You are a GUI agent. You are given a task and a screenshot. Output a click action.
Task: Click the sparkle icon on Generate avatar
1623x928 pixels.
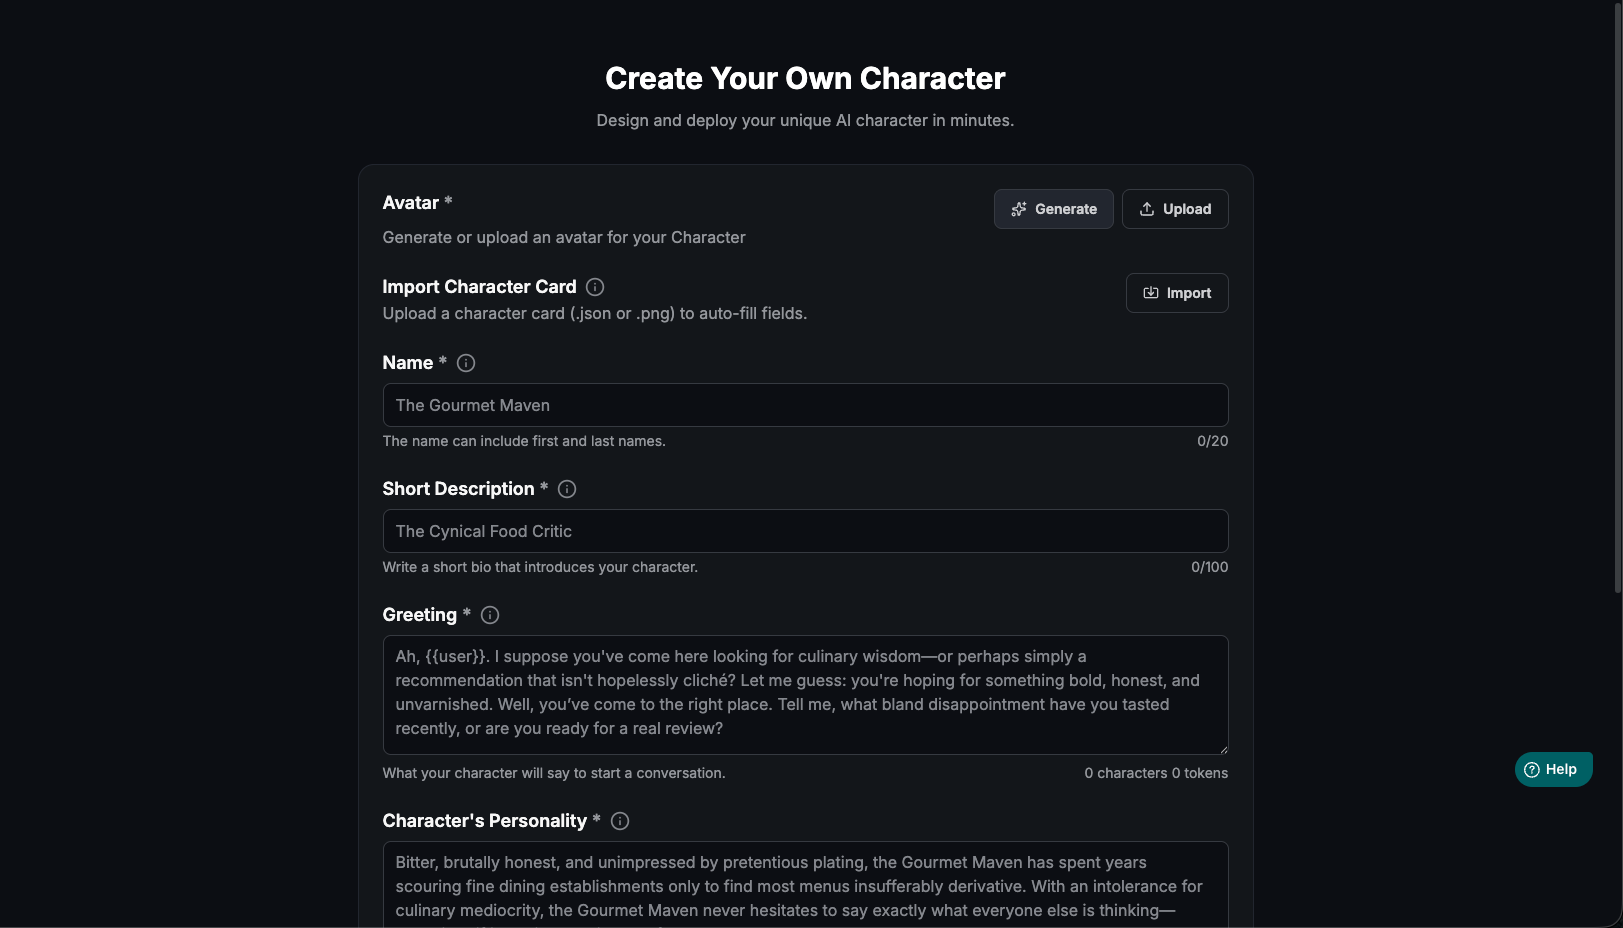pyautogui.click(x=1019, y=209)
